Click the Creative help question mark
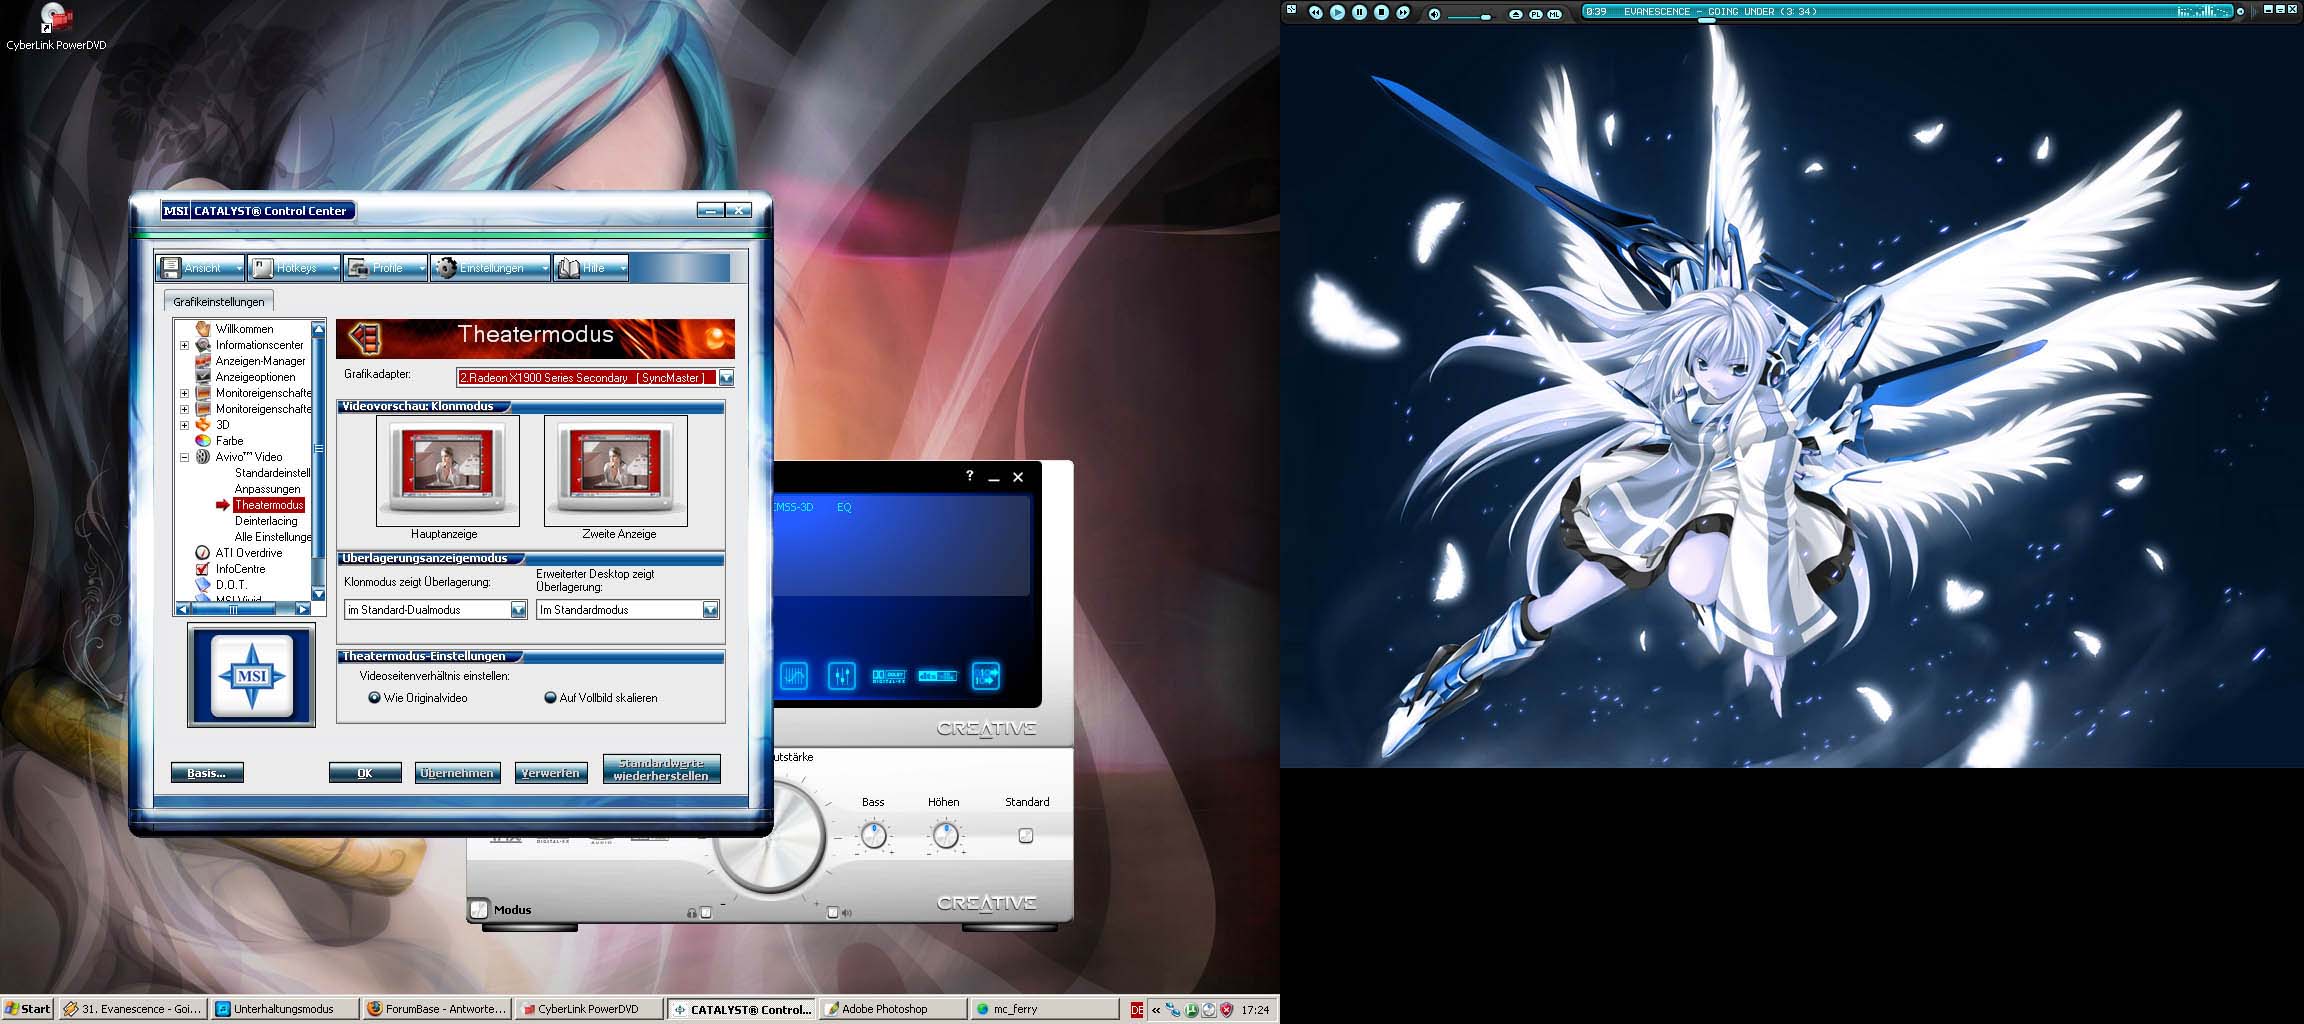The image size is (2304, 1024). tap(969, 476)
